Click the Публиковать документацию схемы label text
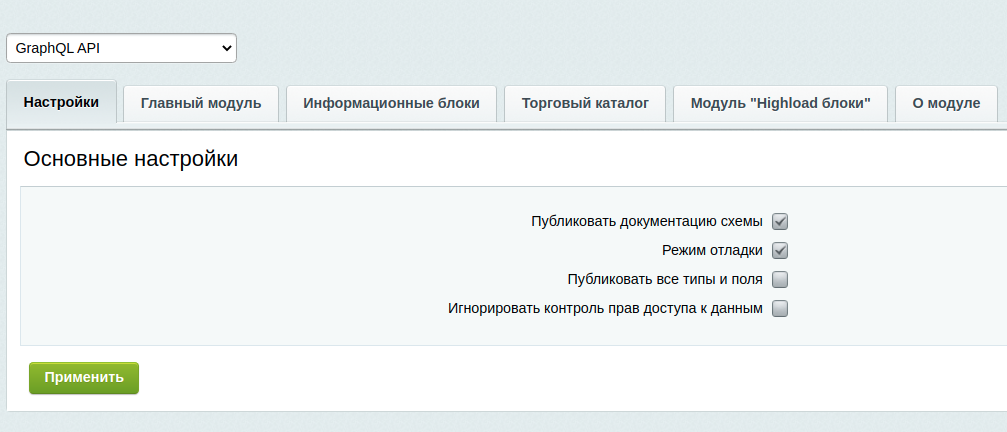The height and width of the screenshot is (432, 1007). tap(646, 221)
